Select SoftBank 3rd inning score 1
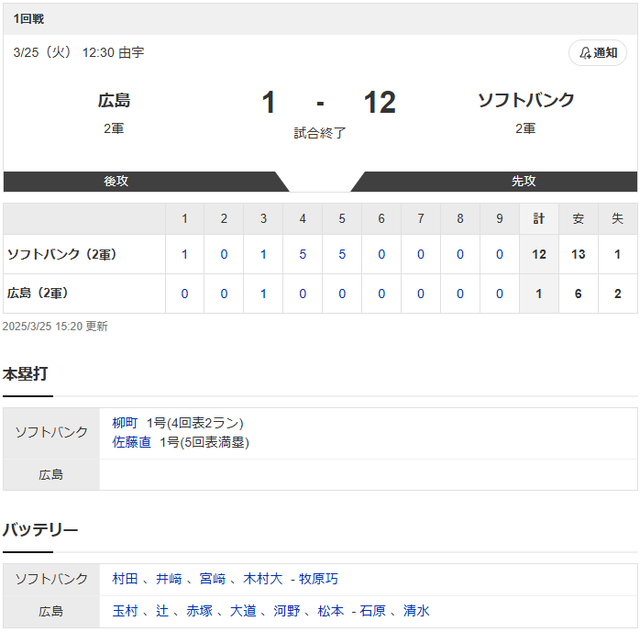The image size is (640, 632). tap(263, 254)
